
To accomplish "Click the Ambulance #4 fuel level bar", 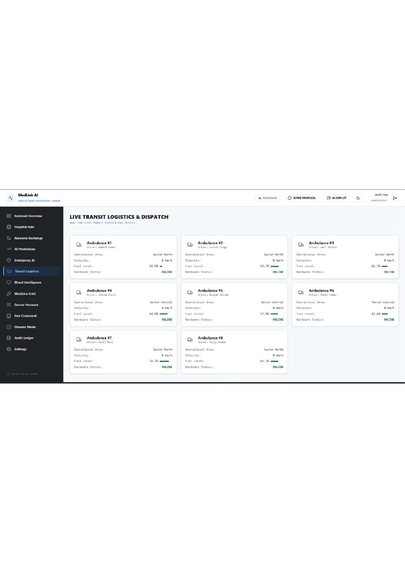I will pyautogui.click(x=164, y=314).
